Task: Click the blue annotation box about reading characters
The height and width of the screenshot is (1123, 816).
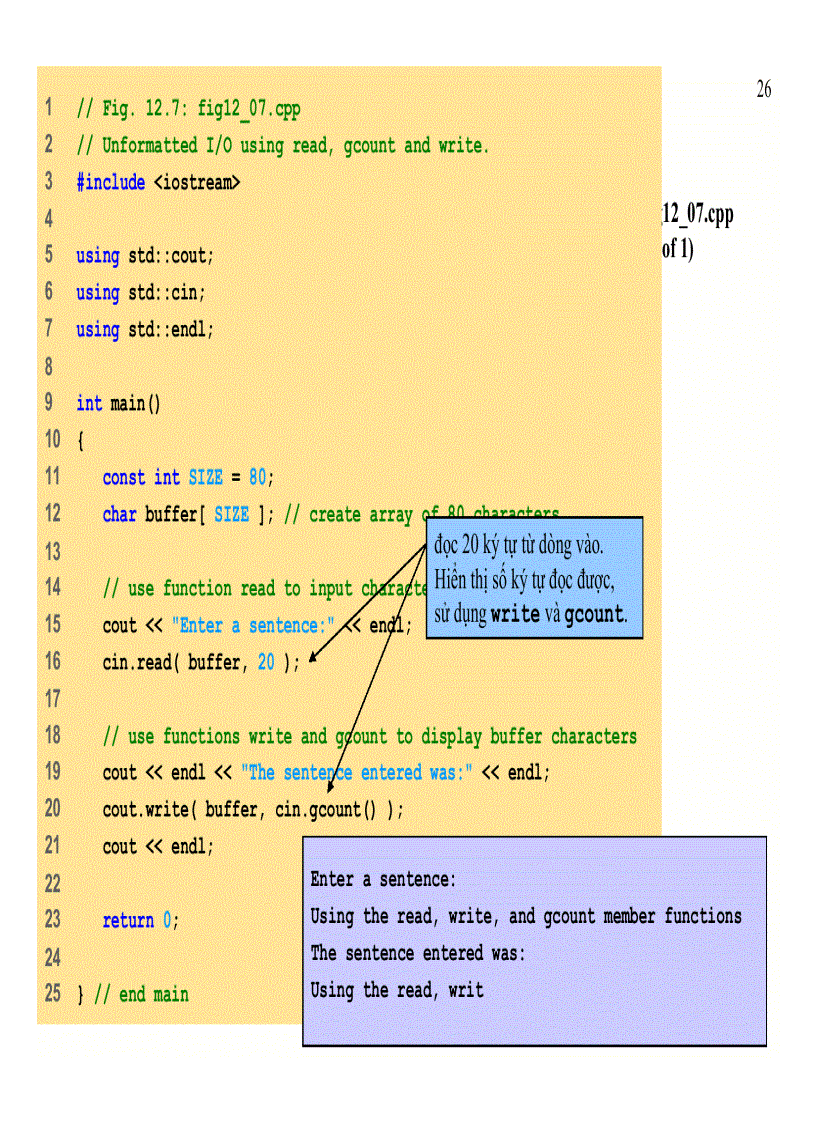Action: [535, 576]
